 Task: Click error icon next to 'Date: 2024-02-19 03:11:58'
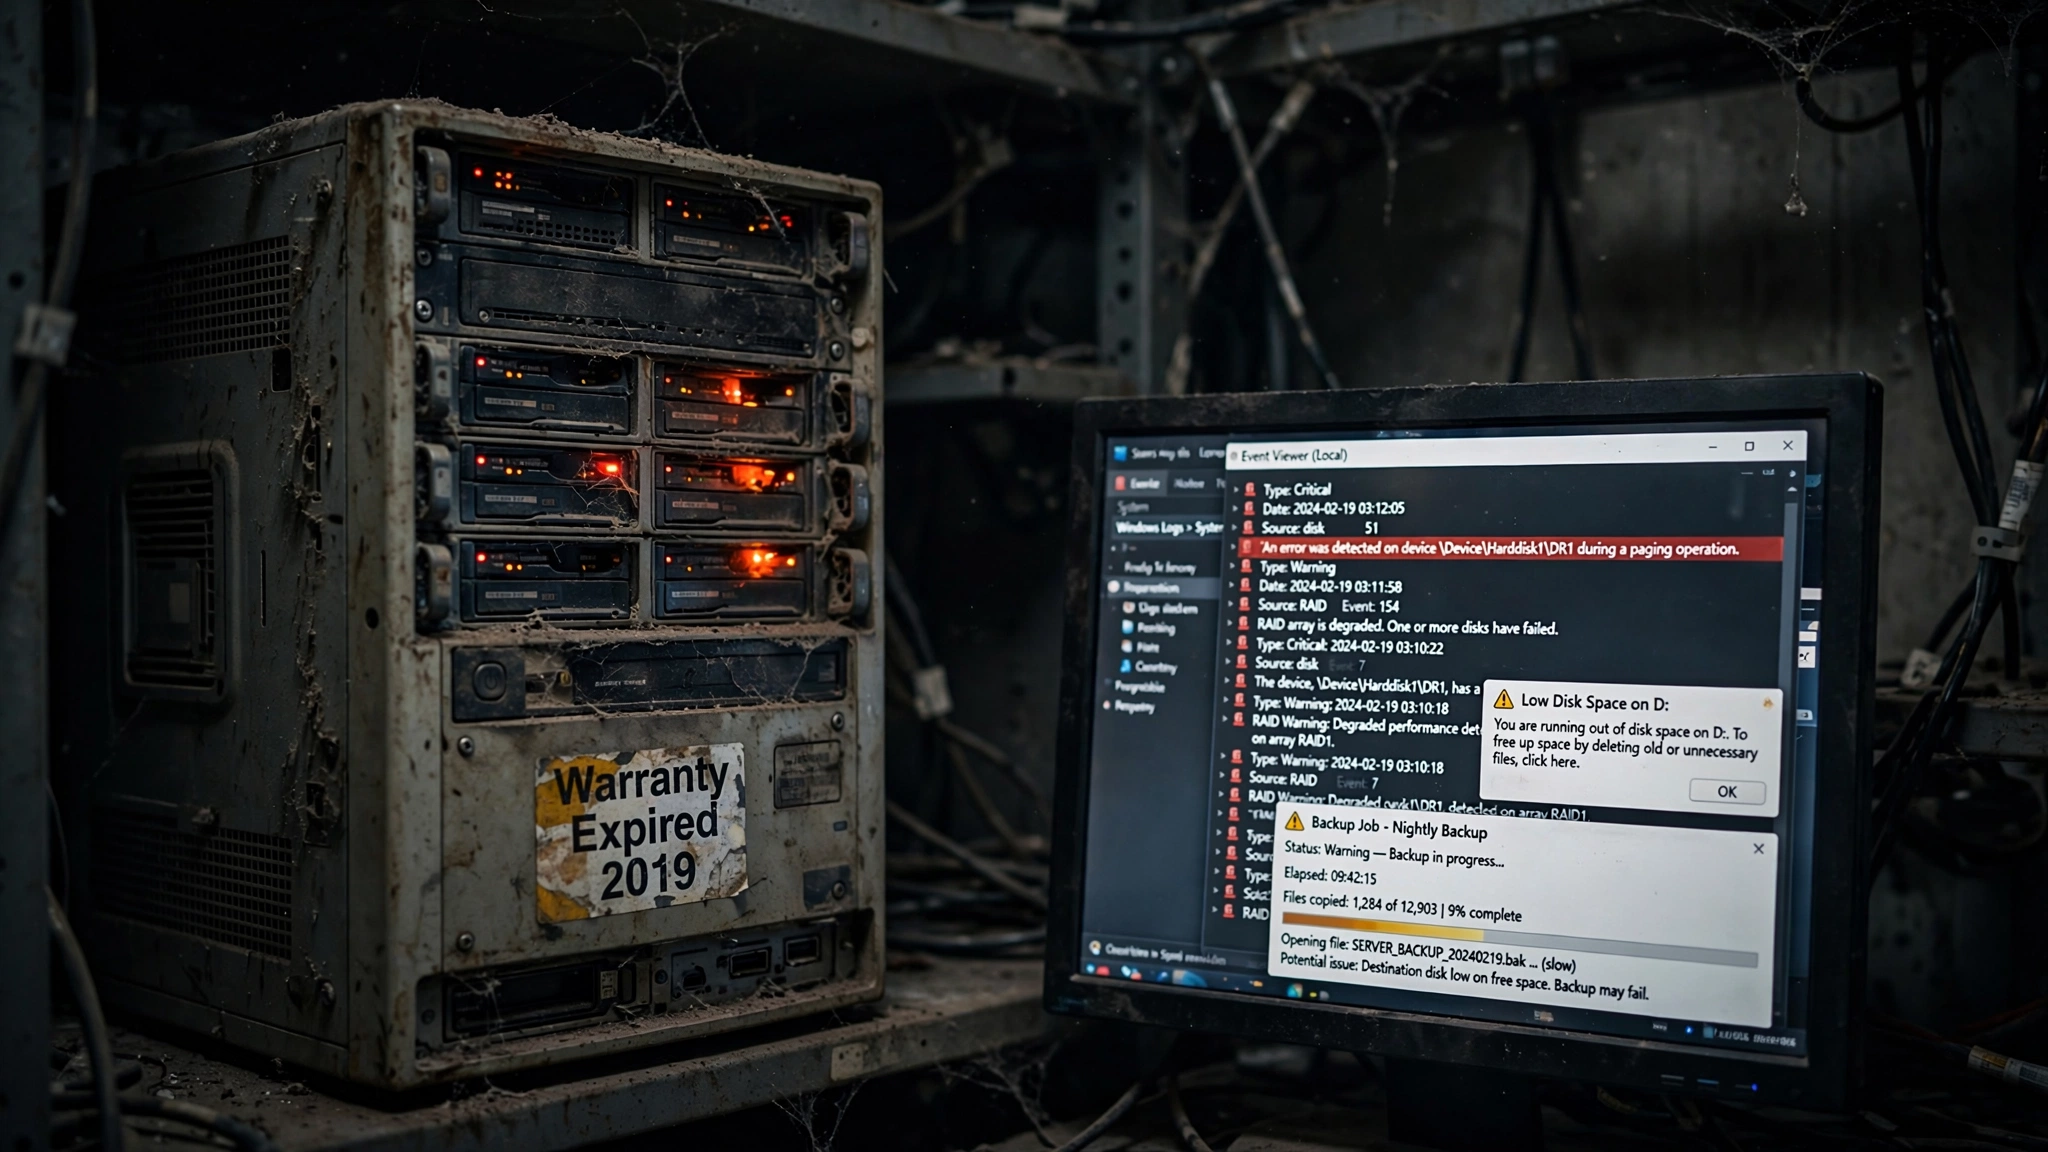pyautogui.click(x=1245, y=586)
